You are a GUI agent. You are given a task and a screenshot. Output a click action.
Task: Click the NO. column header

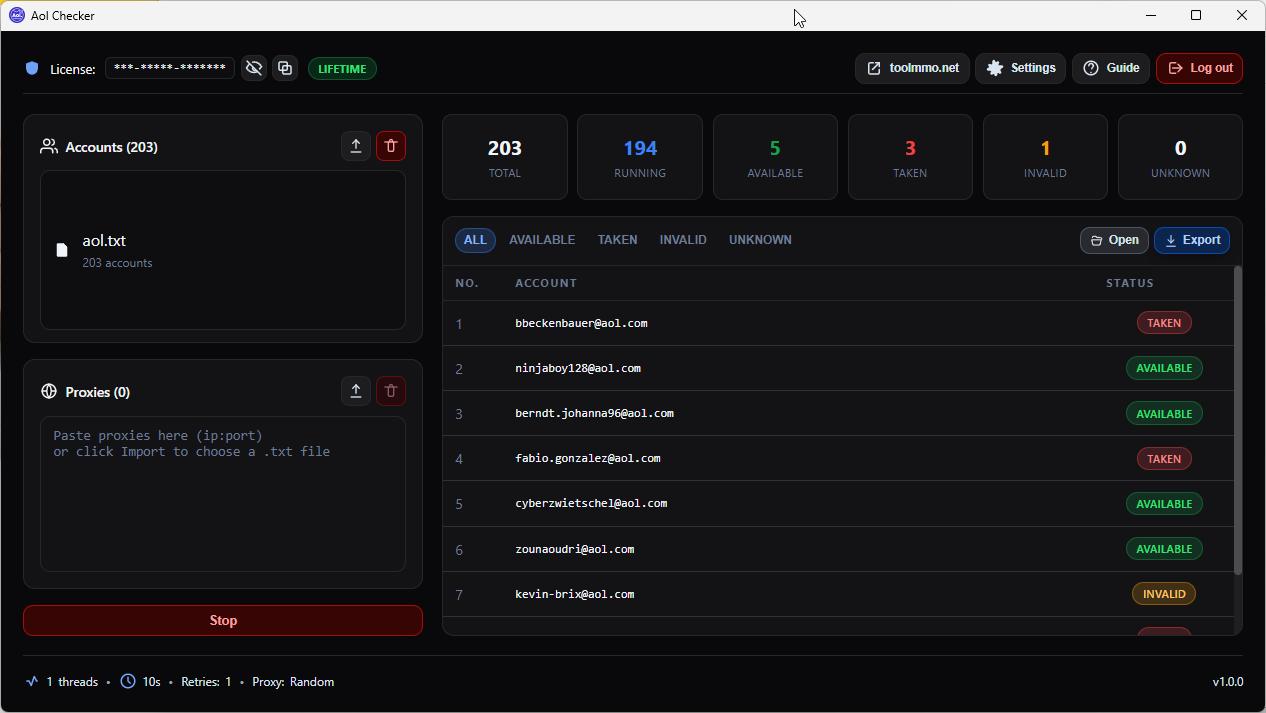click(x=467, y=283)
